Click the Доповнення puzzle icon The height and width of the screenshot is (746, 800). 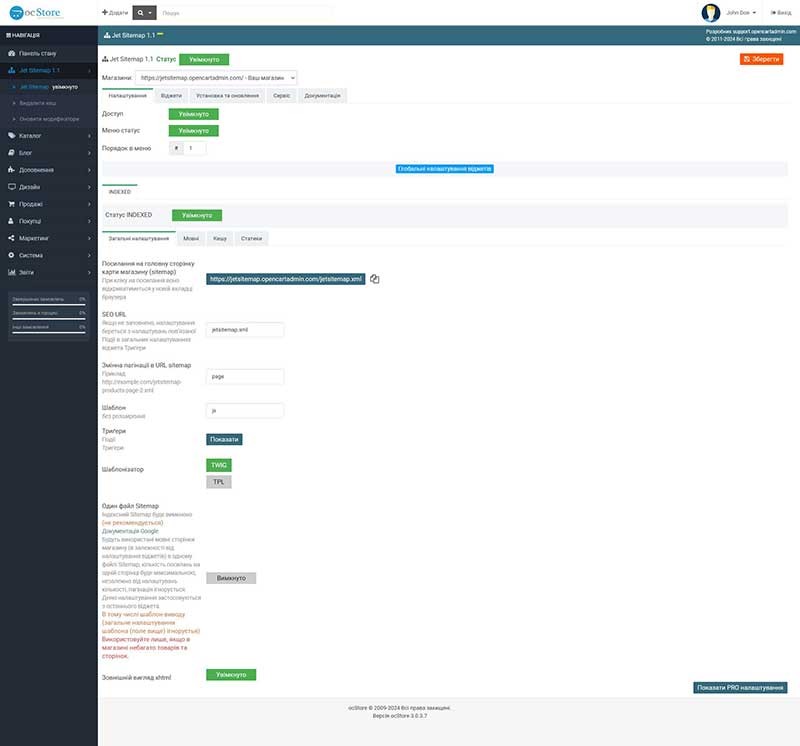click(x=11, y=169)
